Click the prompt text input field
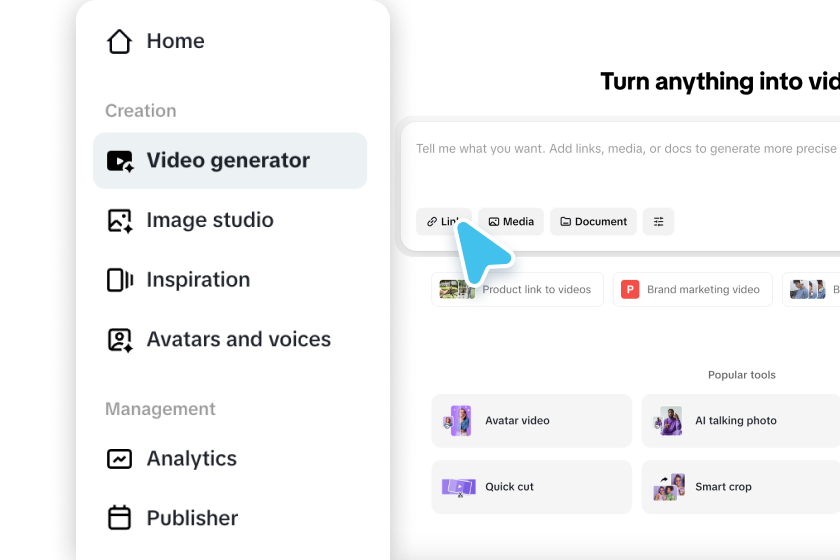The width and height of the screenshot is (840, 560). click(621, 163)
